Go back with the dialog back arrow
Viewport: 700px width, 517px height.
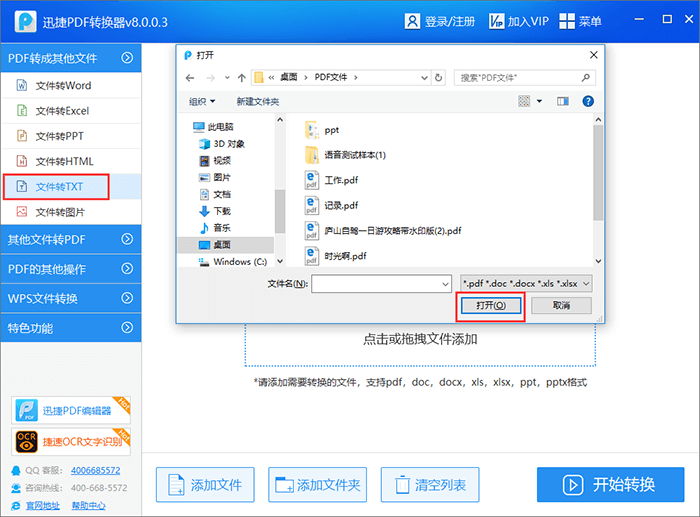coord(190,78)
